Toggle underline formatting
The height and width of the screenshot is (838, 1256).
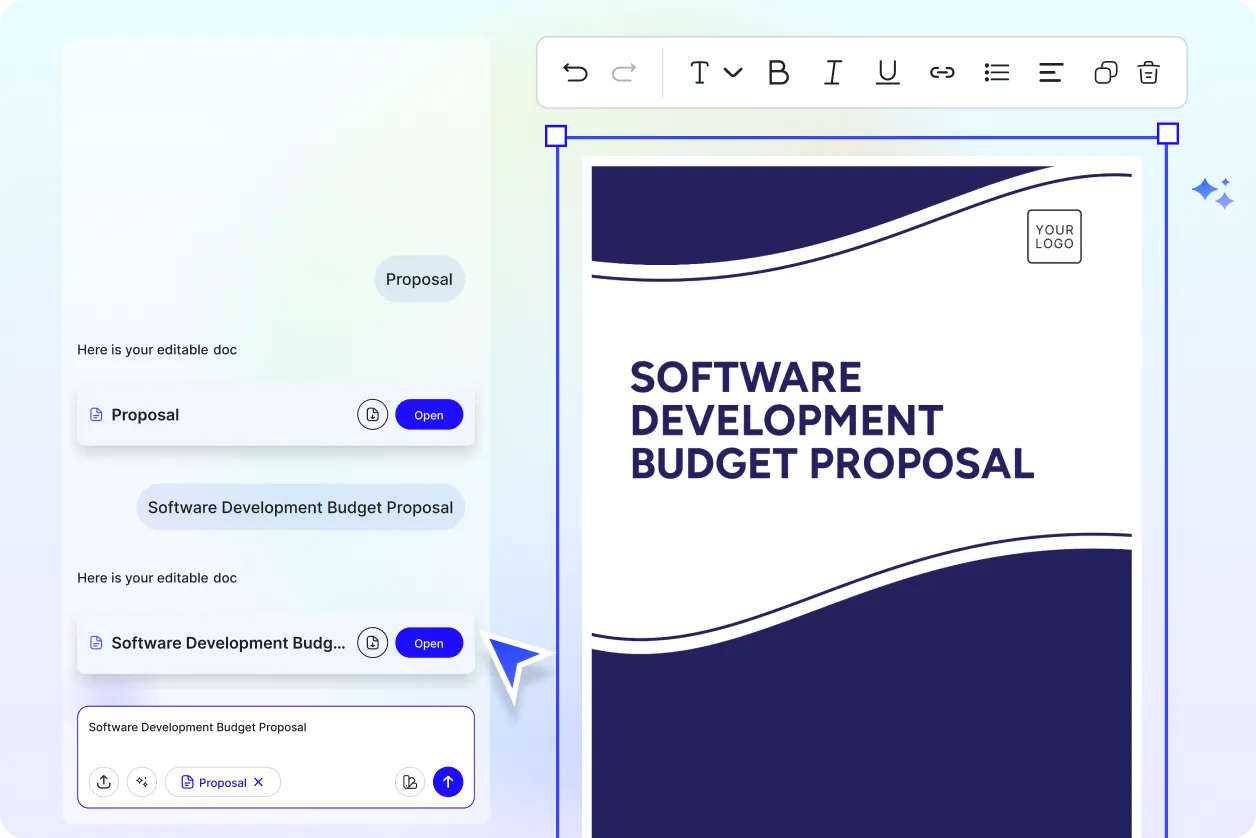point(887,72)
